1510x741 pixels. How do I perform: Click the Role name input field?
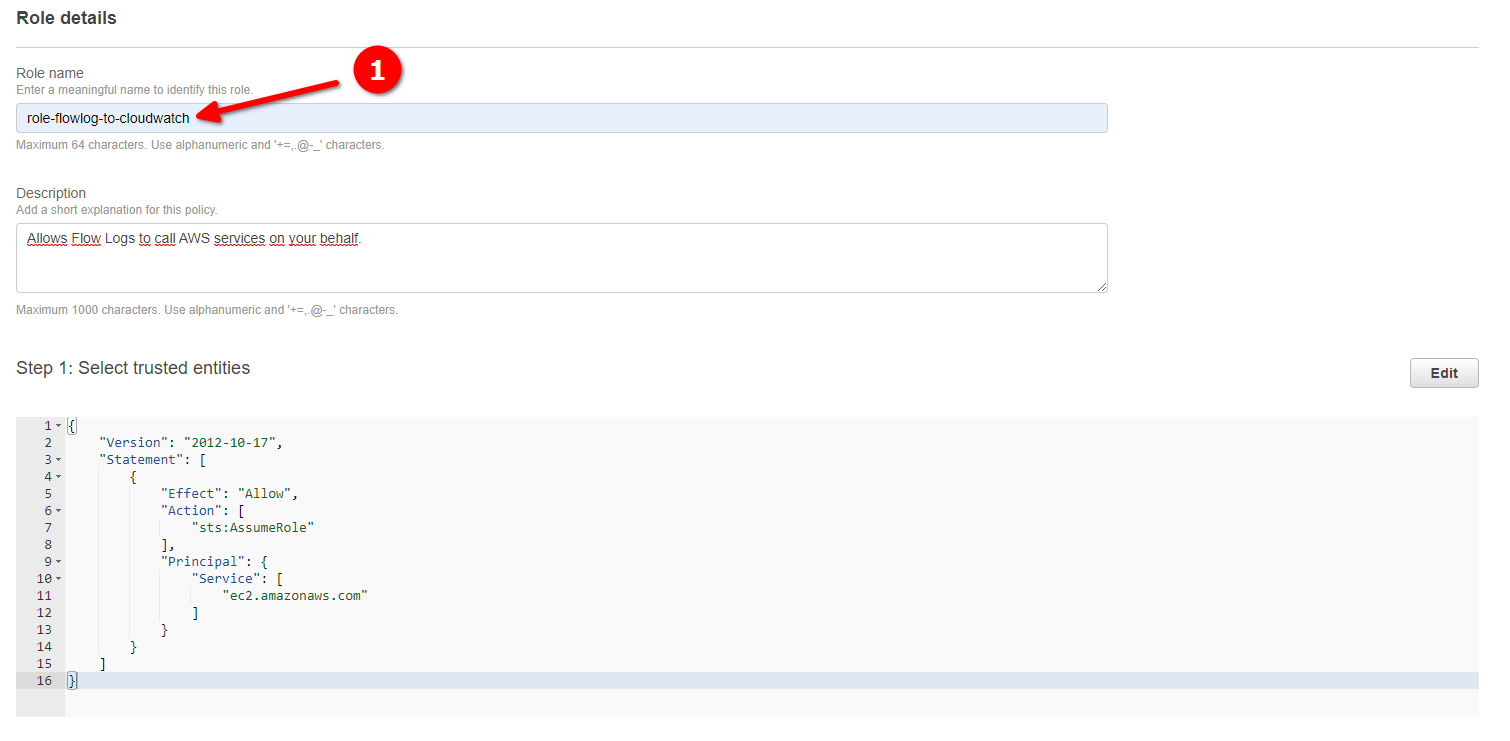pos(561,118)
